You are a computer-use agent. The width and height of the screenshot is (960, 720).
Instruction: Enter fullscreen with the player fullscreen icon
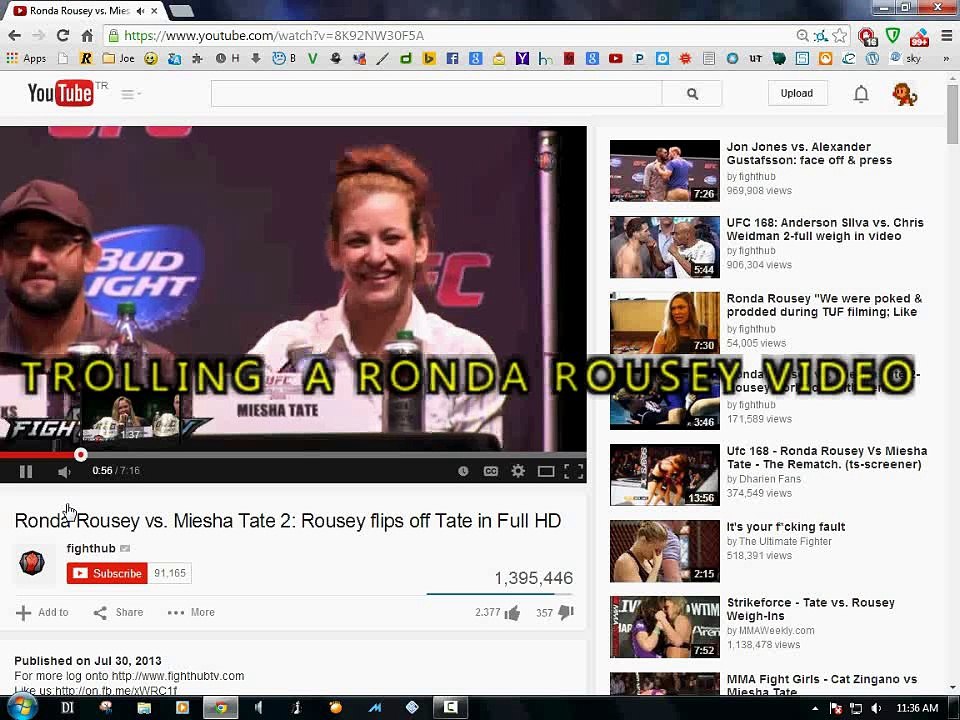573,471
